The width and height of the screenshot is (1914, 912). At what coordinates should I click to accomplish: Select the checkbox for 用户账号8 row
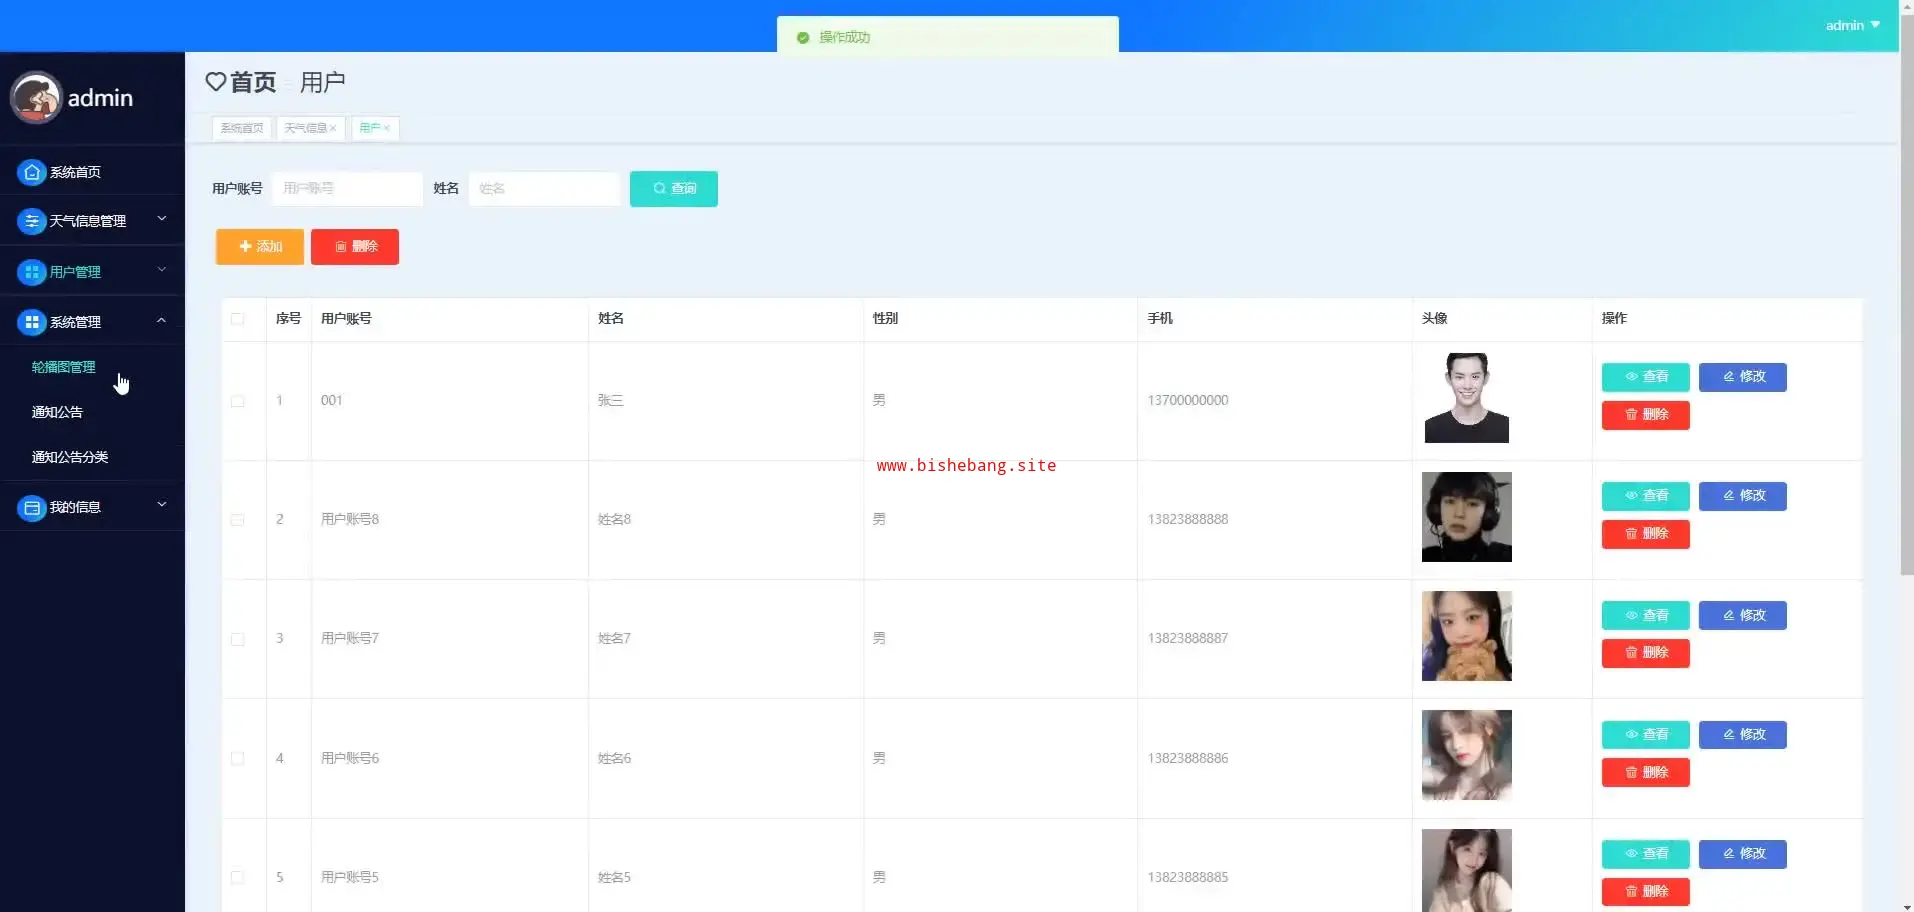click(238, 520)
